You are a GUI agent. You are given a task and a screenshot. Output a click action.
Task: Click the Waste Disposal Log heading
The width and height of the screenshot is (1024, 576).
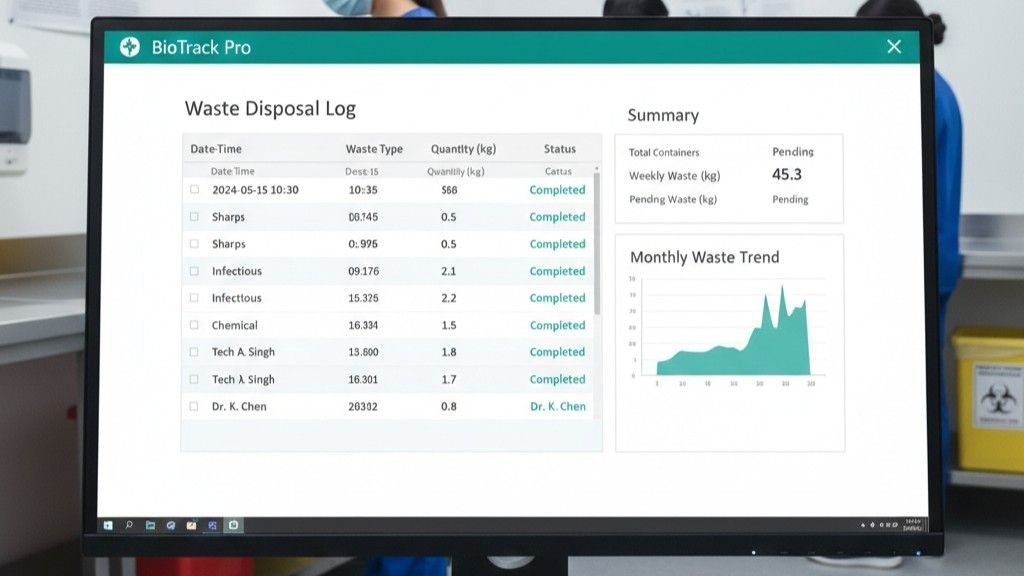point(270,109)
